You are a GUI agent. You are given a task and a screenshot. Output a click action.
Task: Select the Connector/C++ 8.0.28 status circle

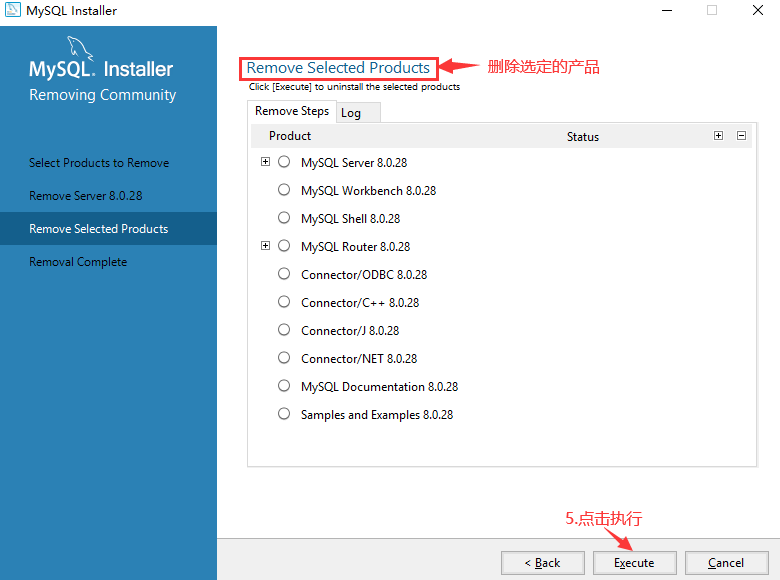284,301
